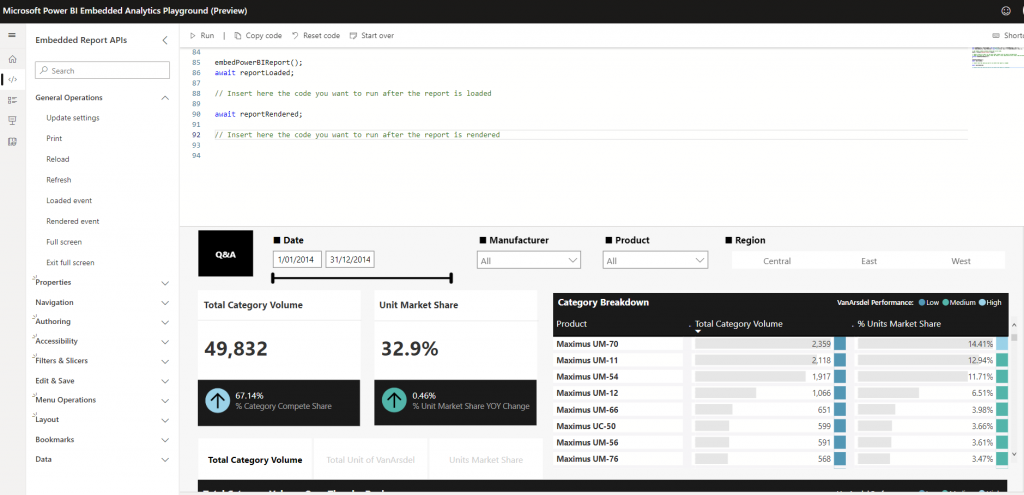Click the feedback smiley icon
This screenshot has height=495, width=1024.
point(1005,10)
